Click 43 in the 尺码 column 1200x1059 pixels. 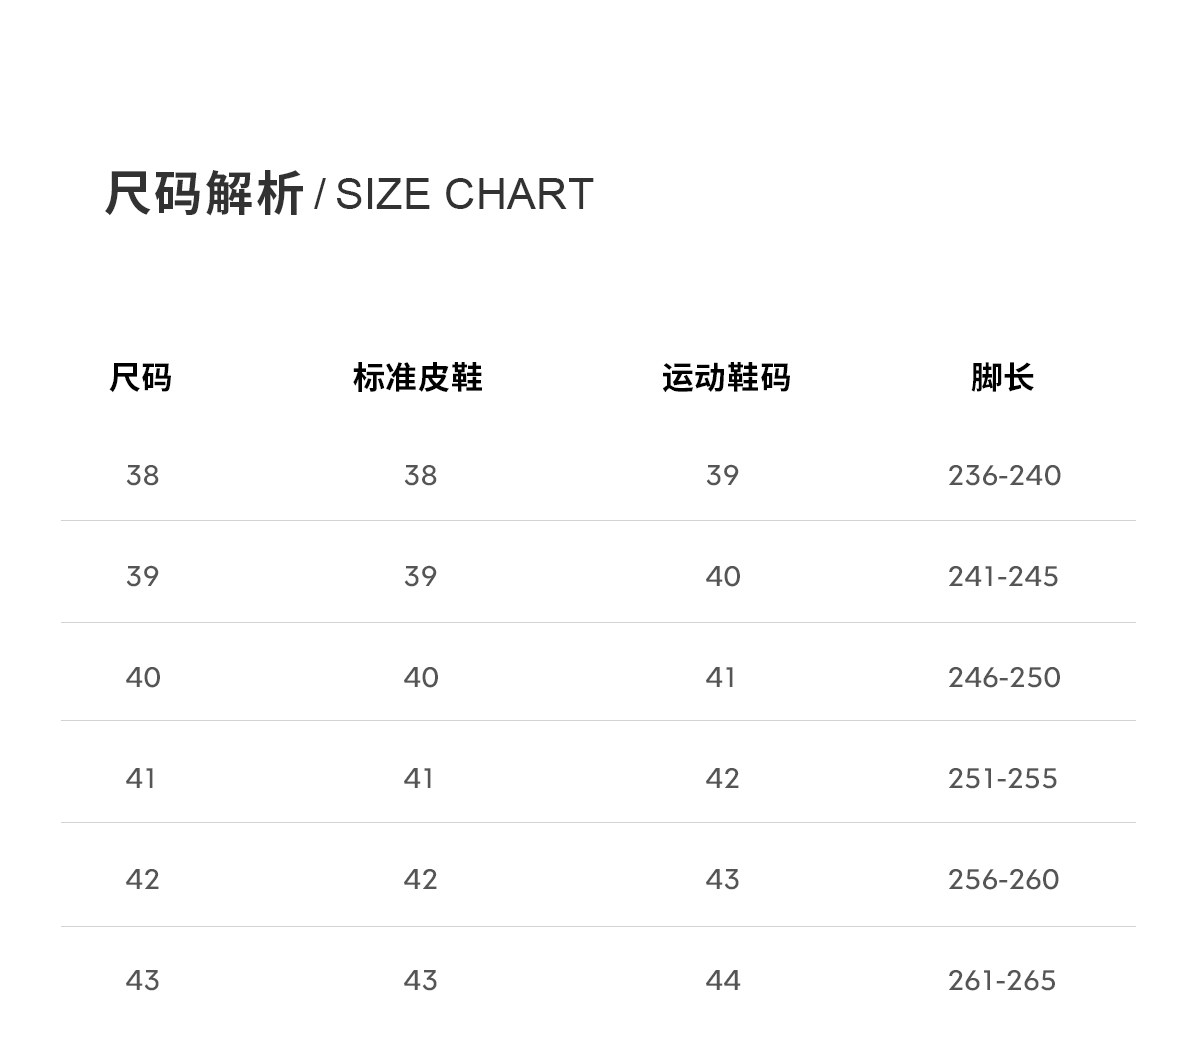[x=142, y=981]
